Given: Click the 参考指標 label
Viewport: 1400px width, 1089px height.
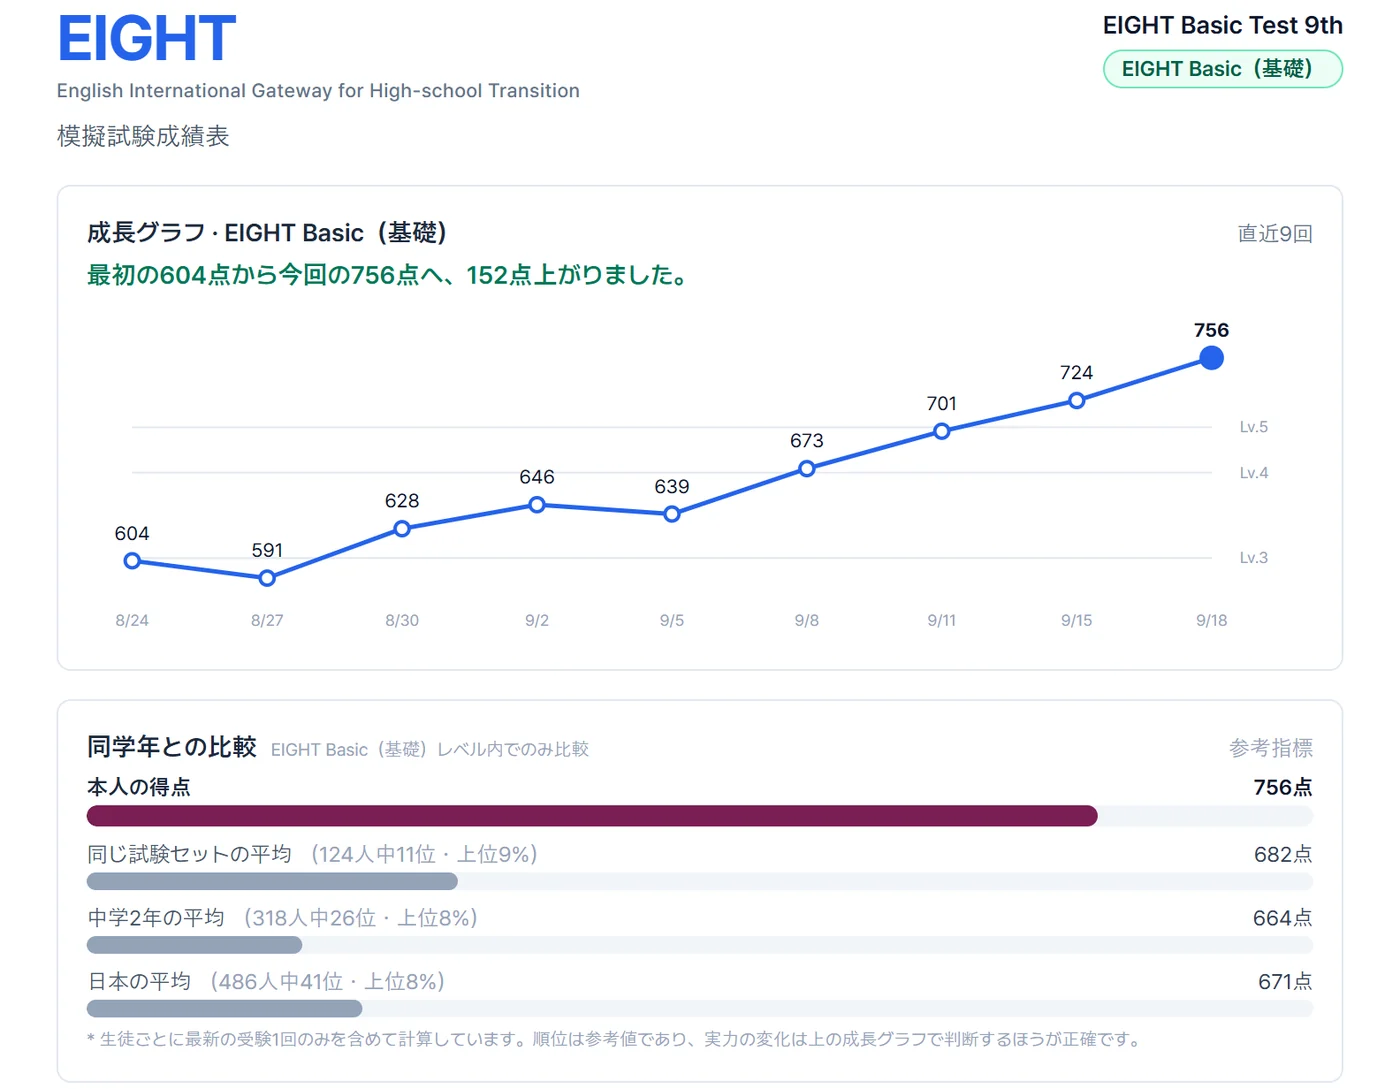Looking at the screenshot, I should [x=1270, y=748].
